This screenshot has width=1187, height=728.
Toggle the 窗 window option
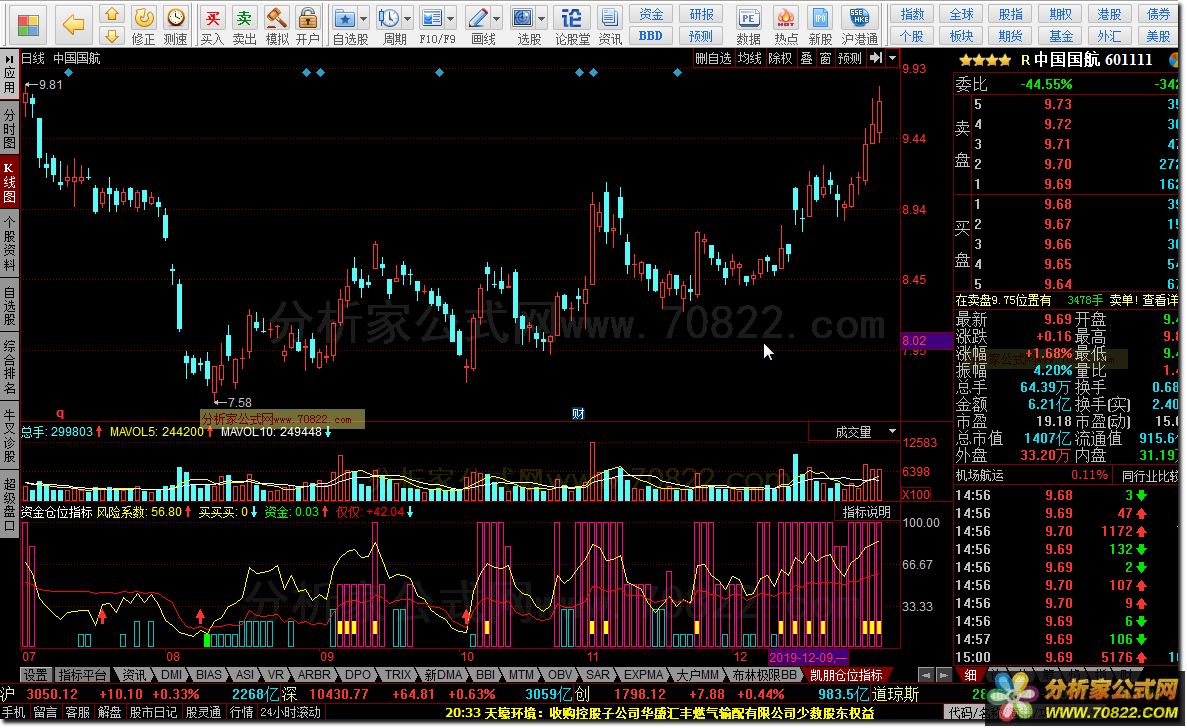pos(825,58)
